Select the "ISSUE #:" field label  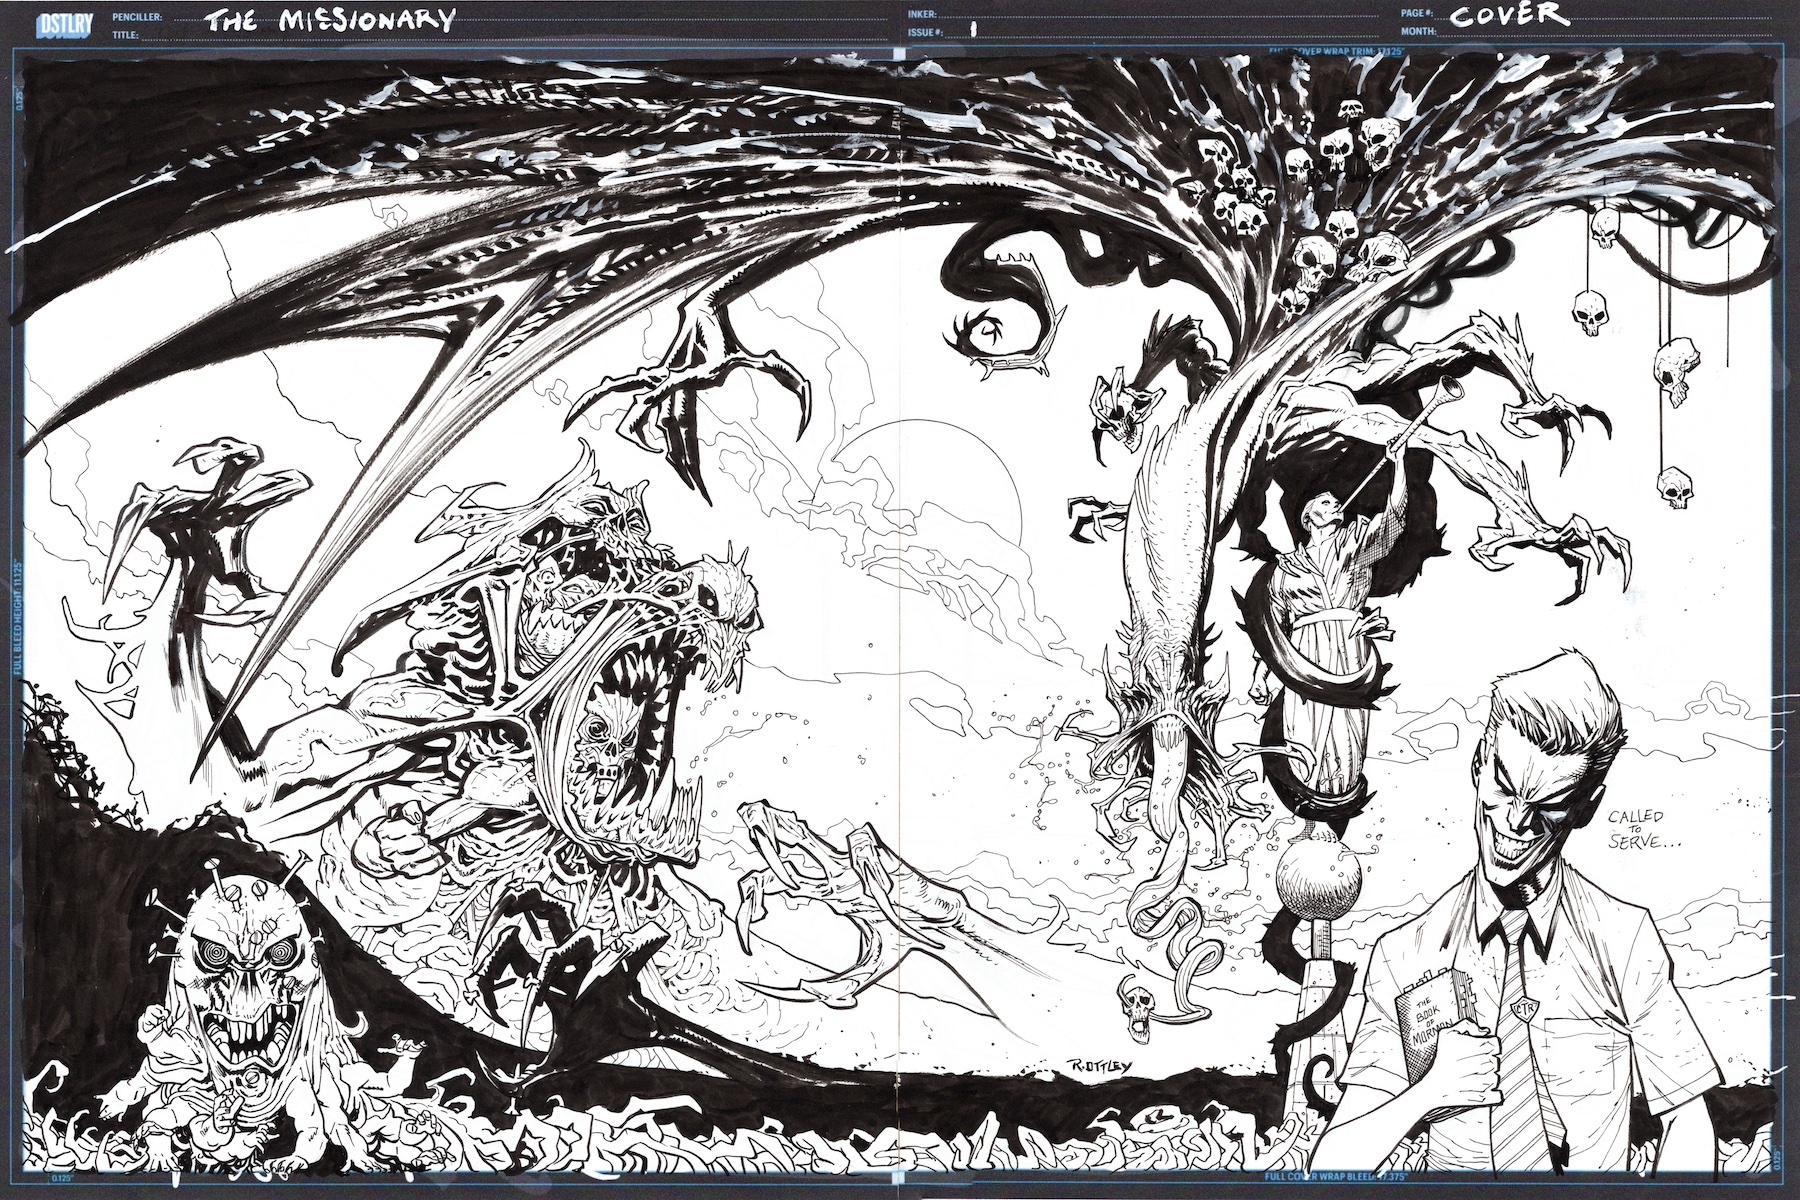[x=926, y=33]
